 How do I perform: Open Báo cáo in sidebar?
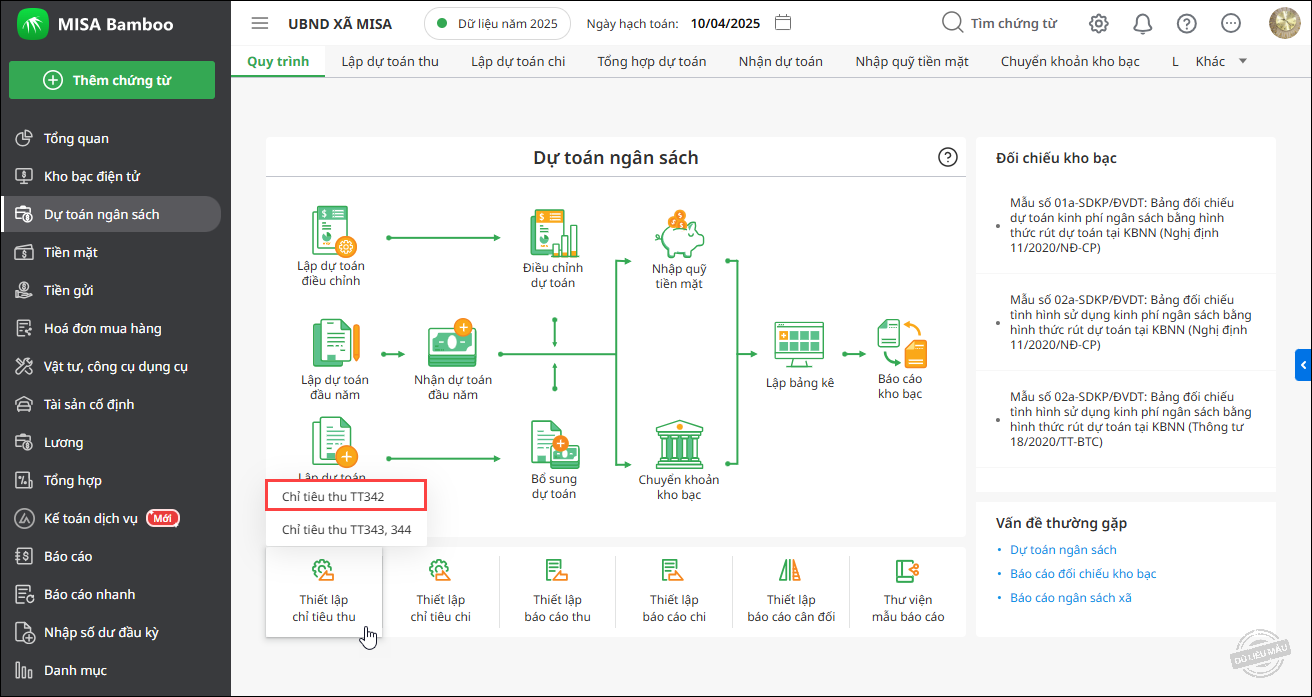pyautogui.click(x=112, y=556)
